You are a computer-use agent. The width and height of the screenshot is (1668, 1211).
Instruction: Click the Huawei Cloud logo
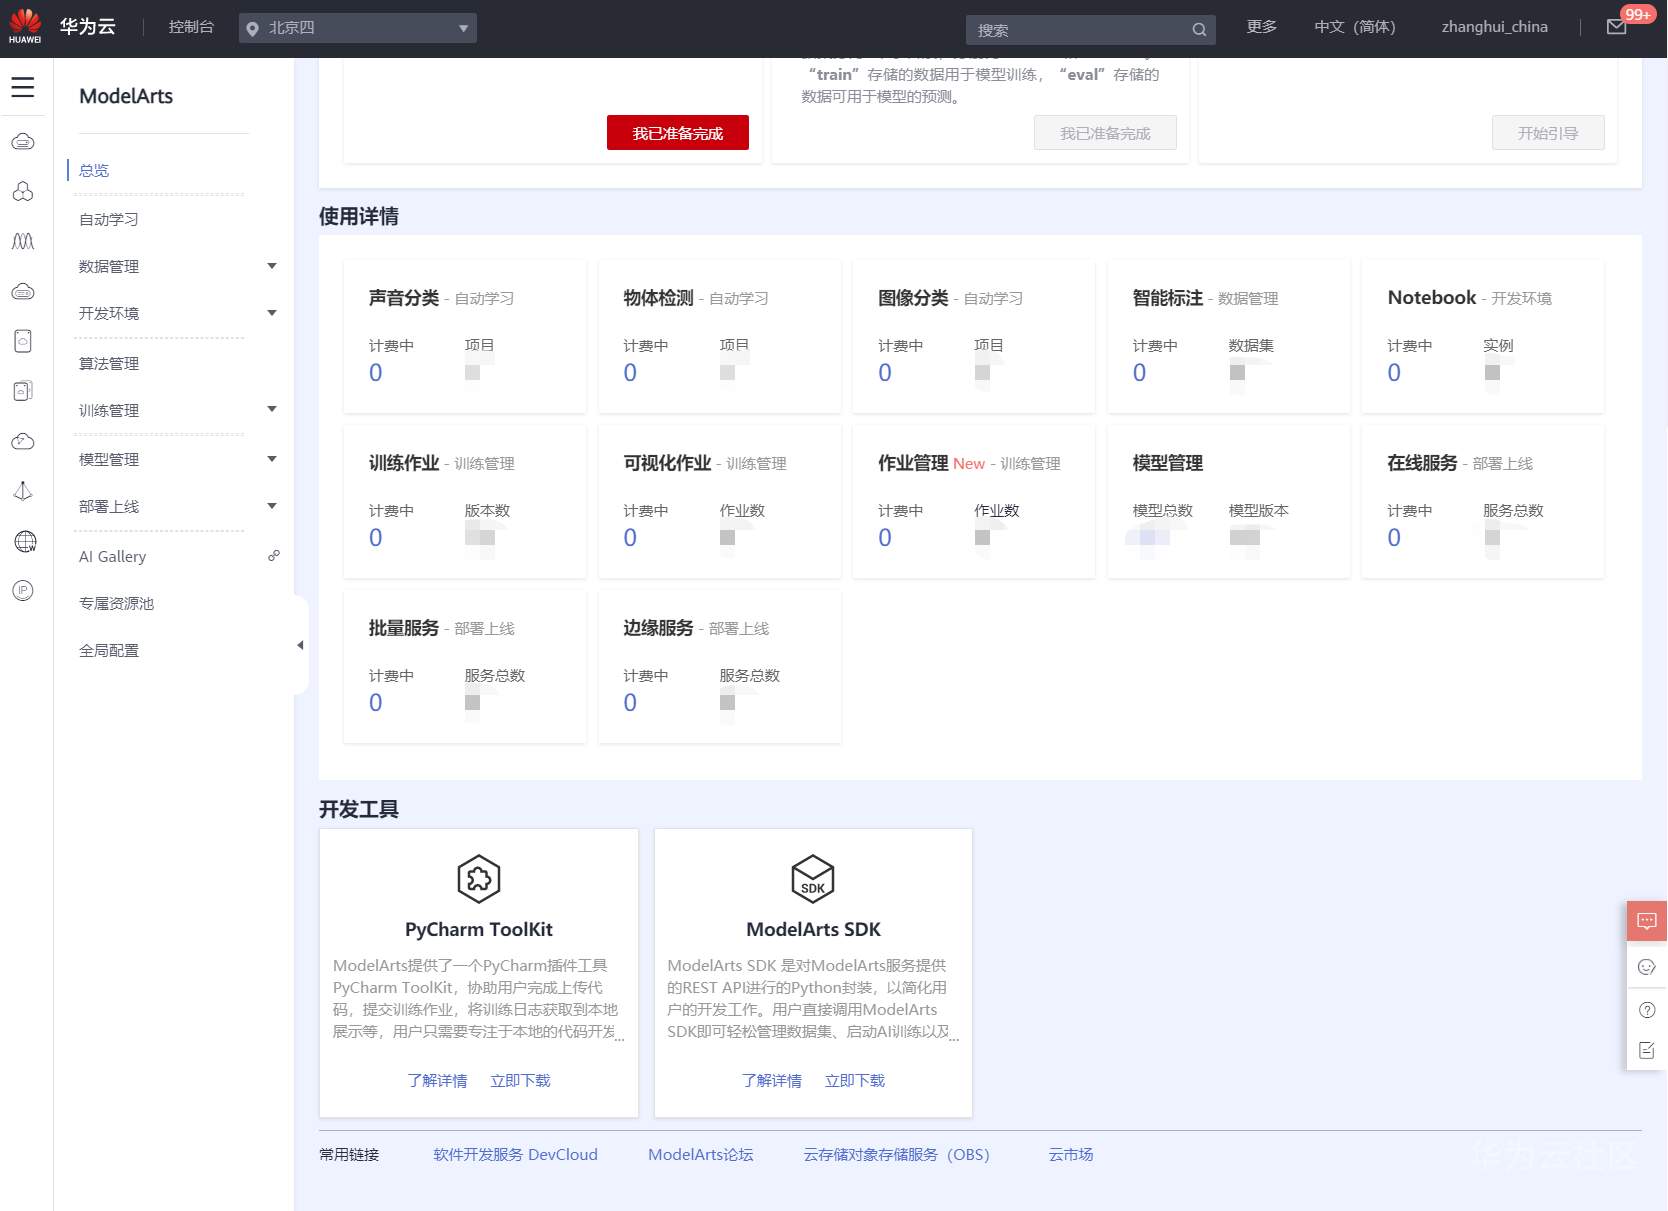(x=25, y=27)
